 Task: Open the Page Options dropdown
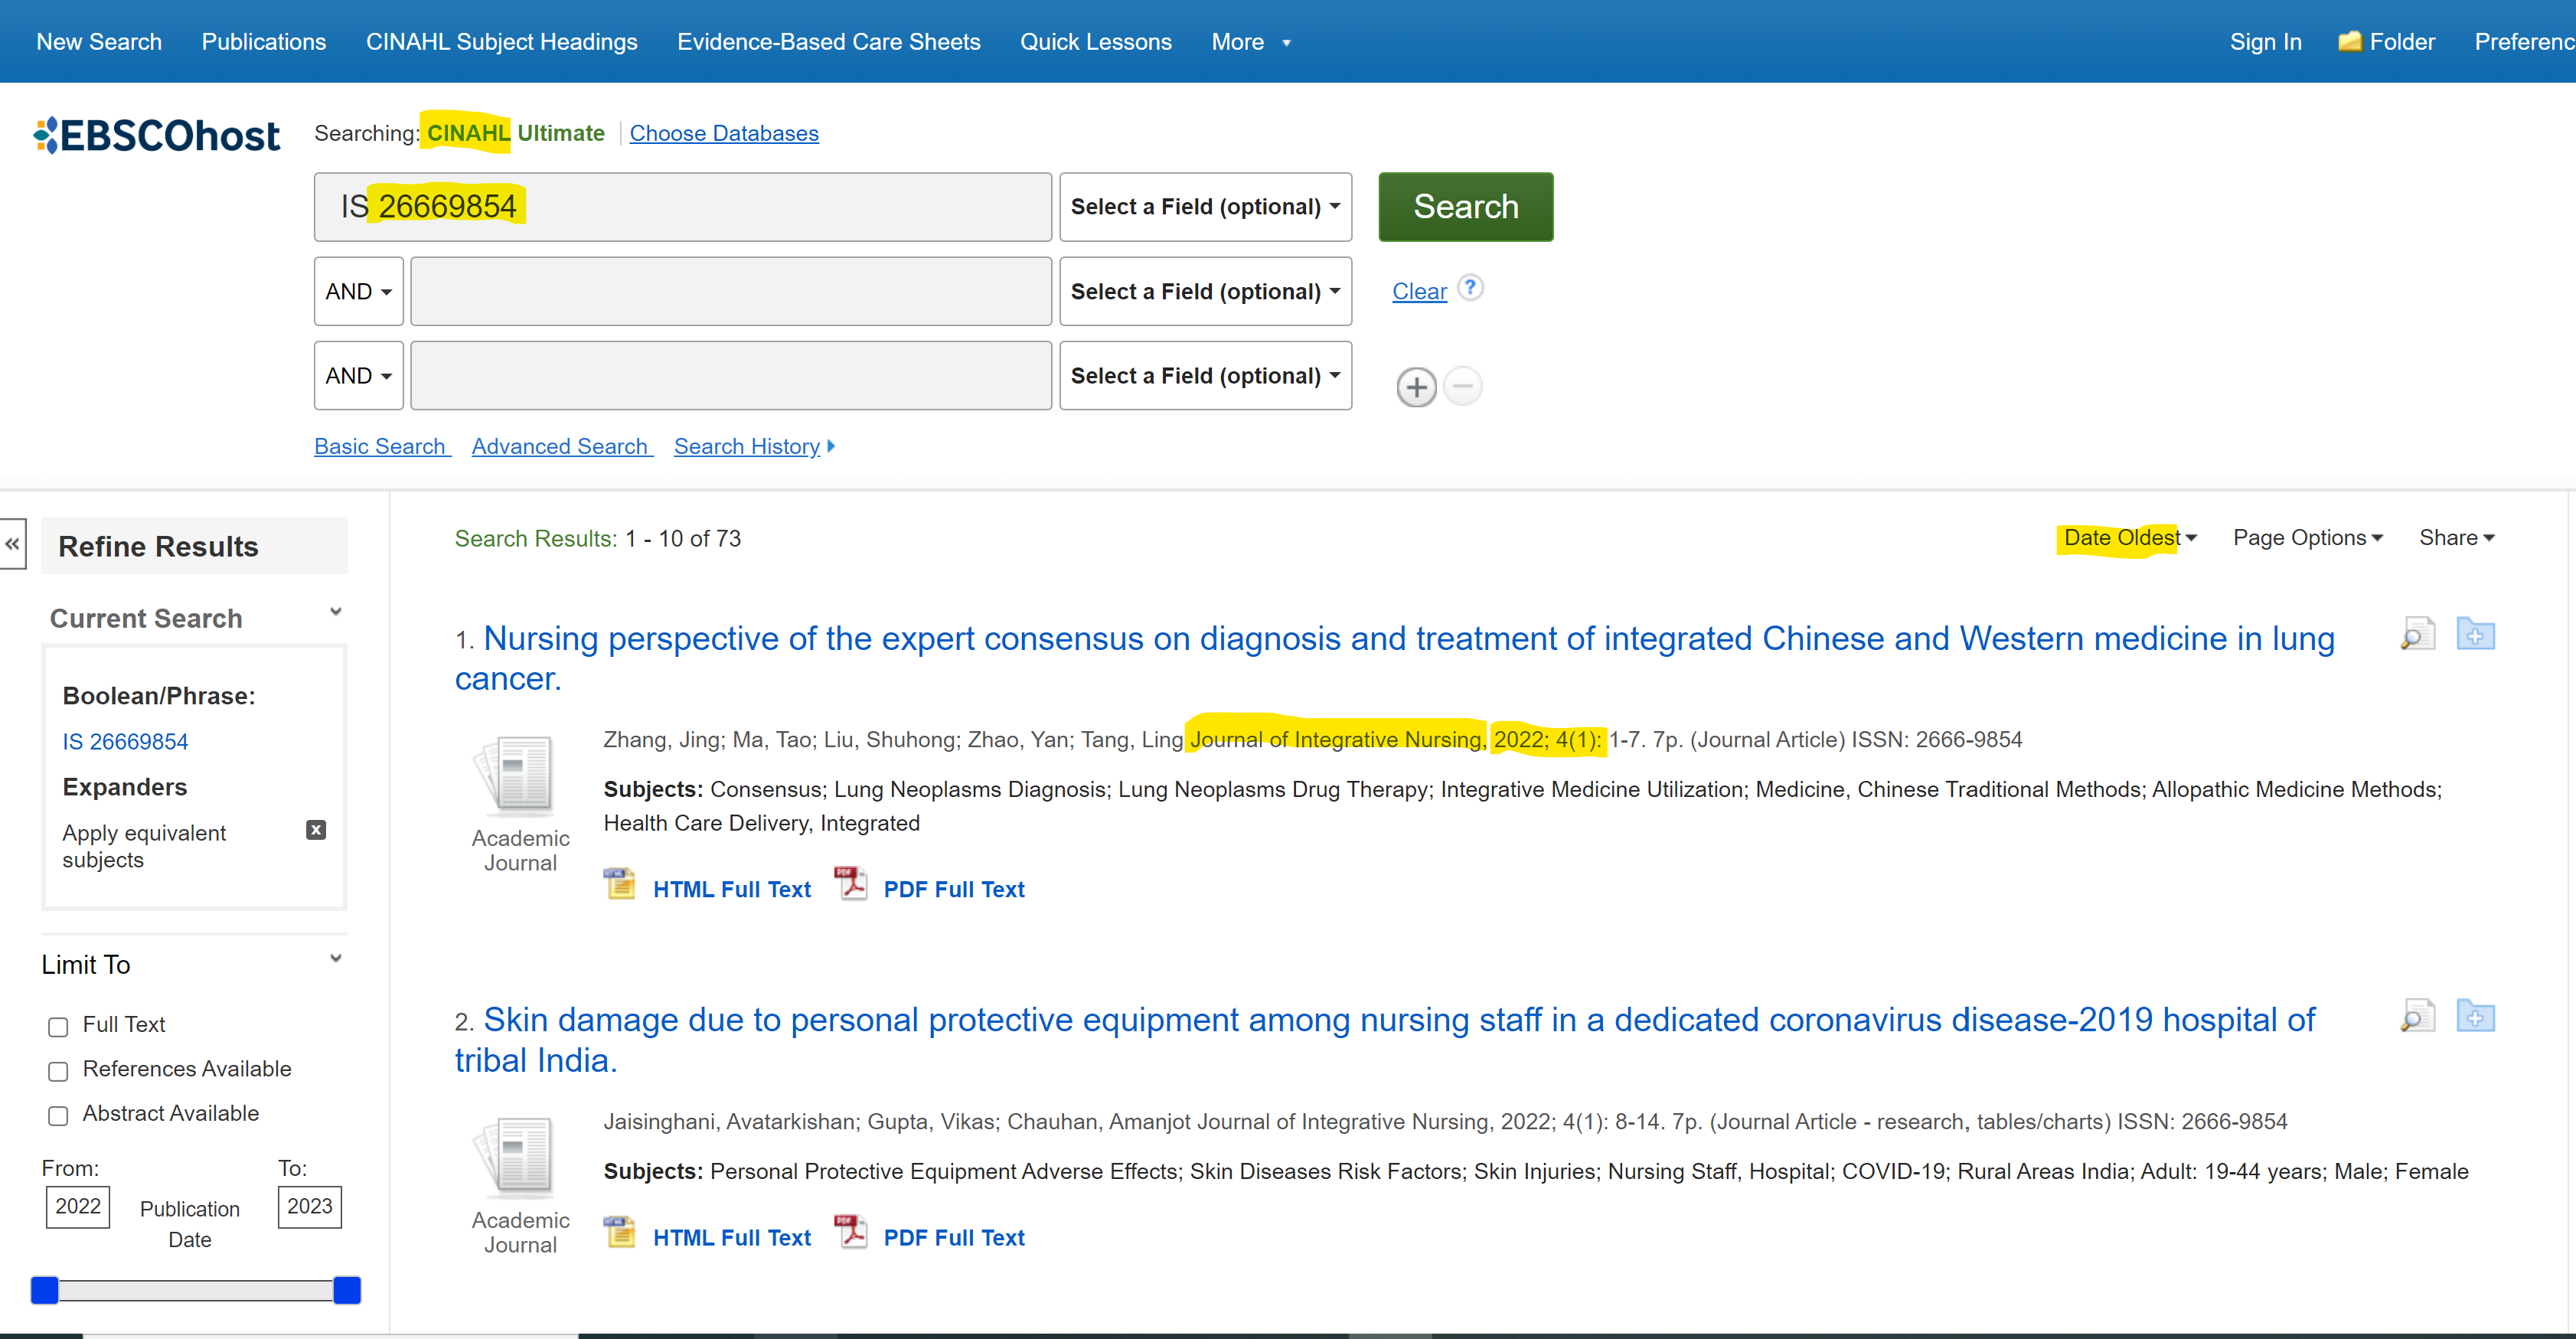click(2307, 538)
